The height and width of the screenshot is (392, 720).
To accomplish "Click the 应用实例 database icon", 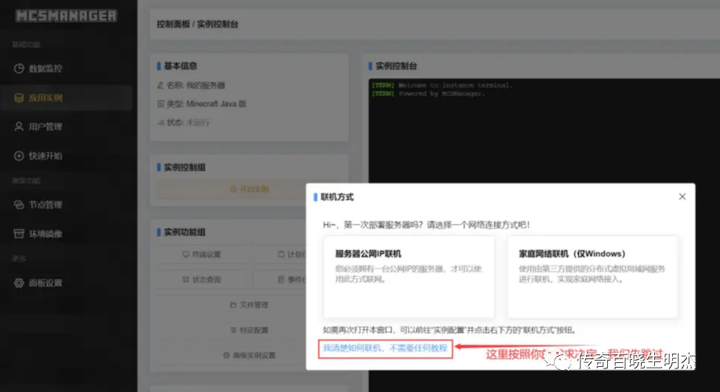I will 19,98.
